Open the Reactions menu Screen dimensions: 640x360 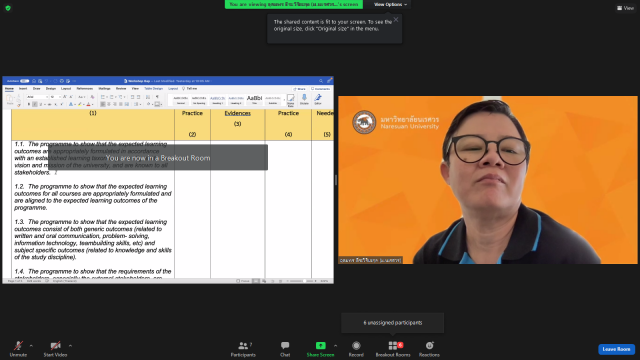click(x=429, y=349)
